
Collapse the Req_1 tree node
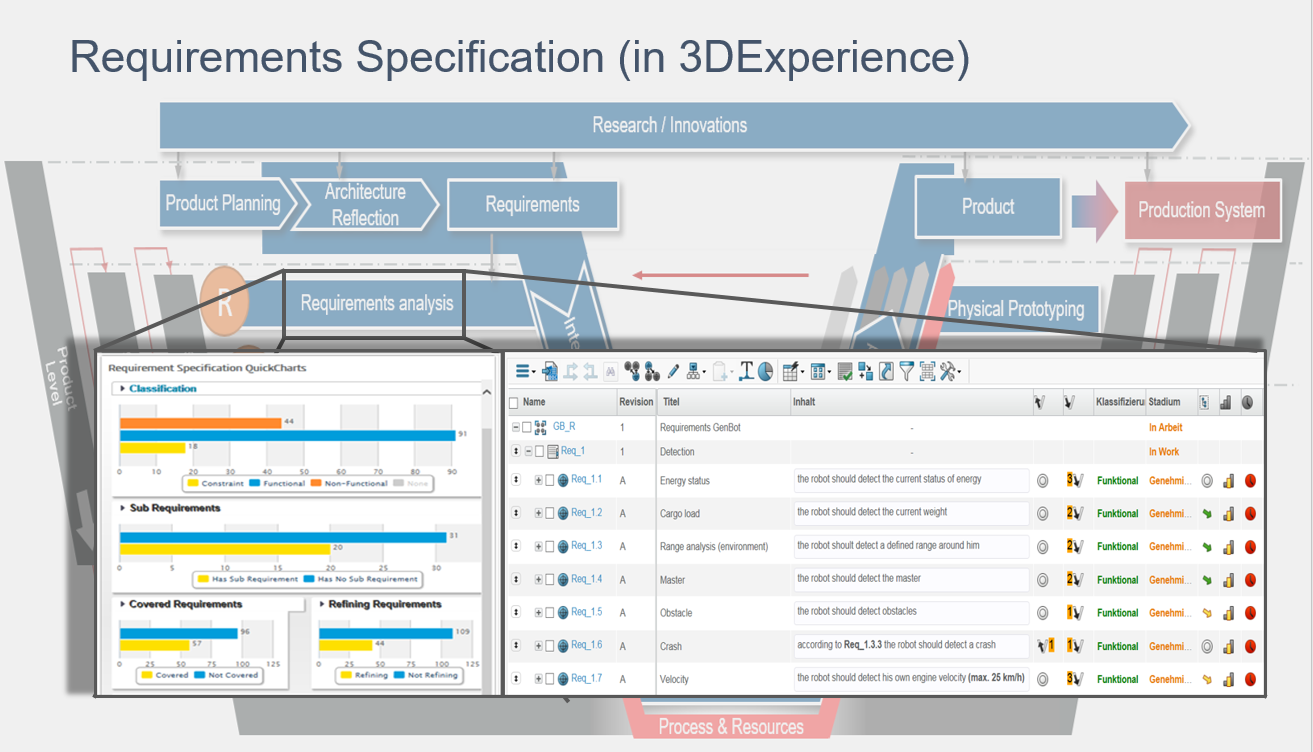pos(528,452)
